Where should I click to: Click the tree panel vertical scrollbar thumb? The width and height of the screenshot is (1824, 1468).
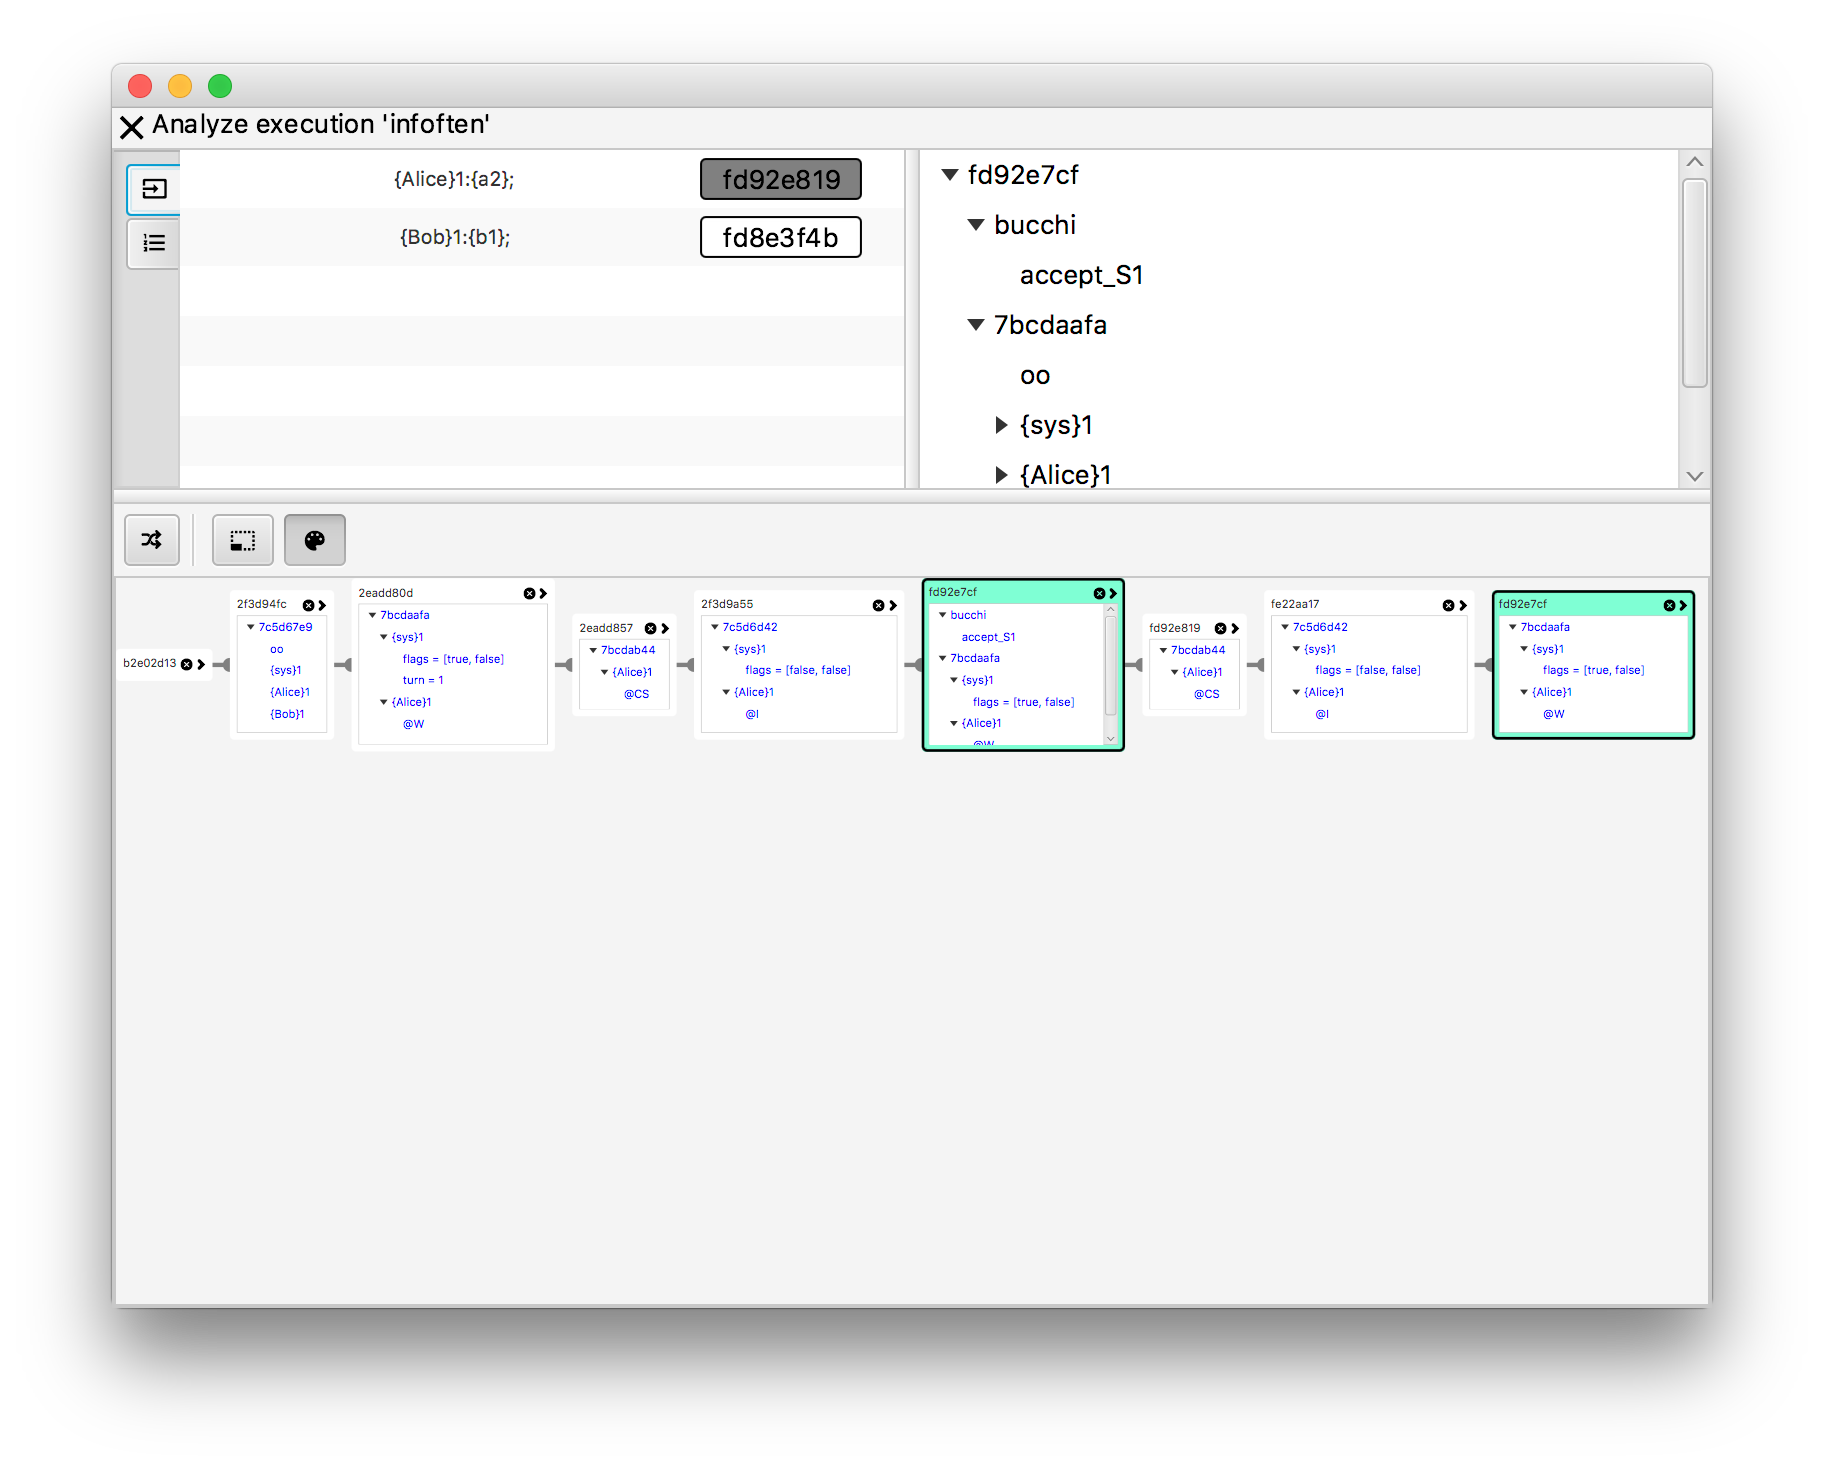pyautogui.click(x=1694, y=283)
